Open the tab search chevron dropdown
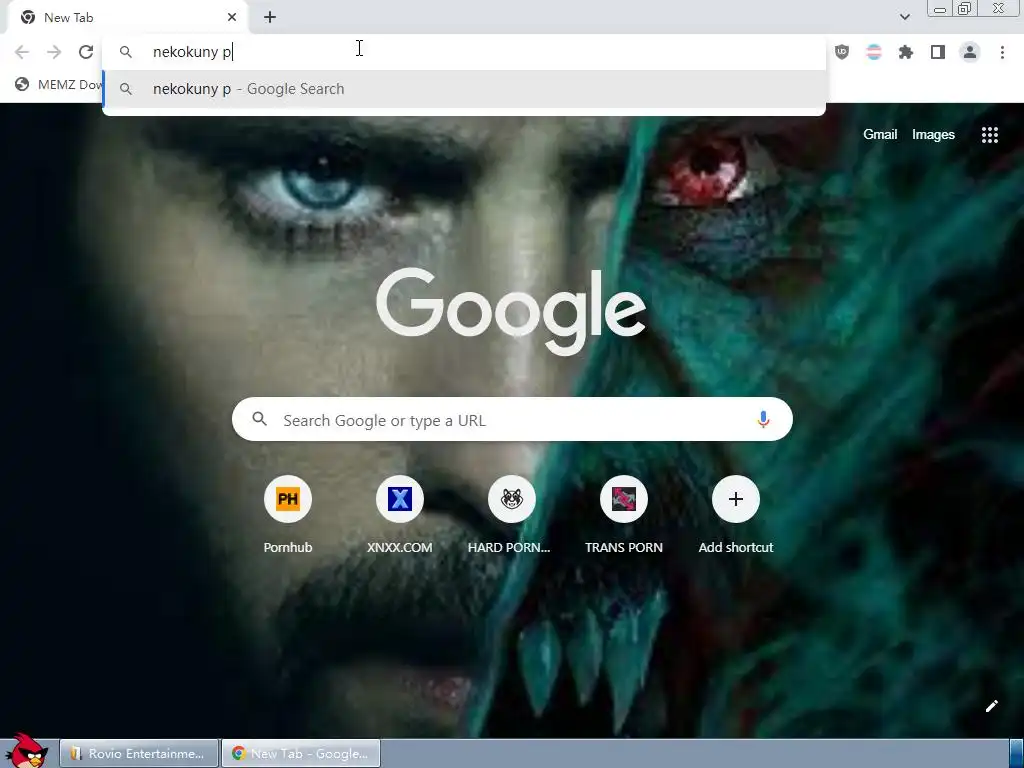 click(904, 17)
